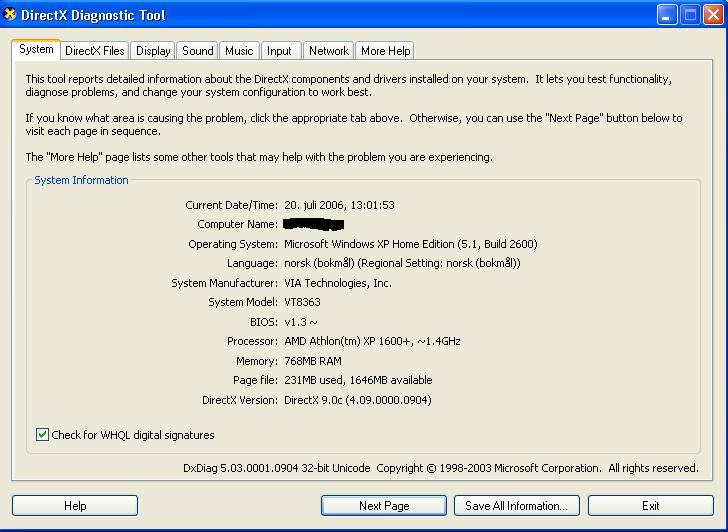Click the redacted Computer Name value

coord(314,224)
